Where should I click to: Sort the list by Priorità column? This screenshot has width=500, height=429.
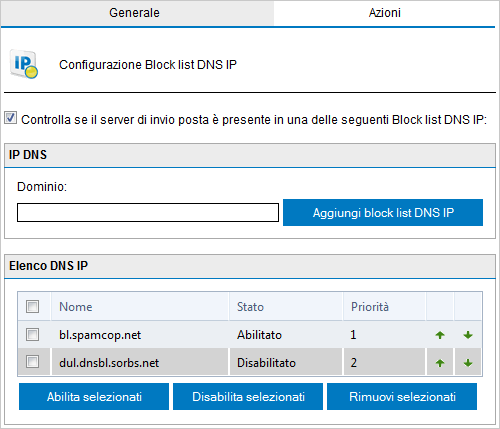click(370, 307)
